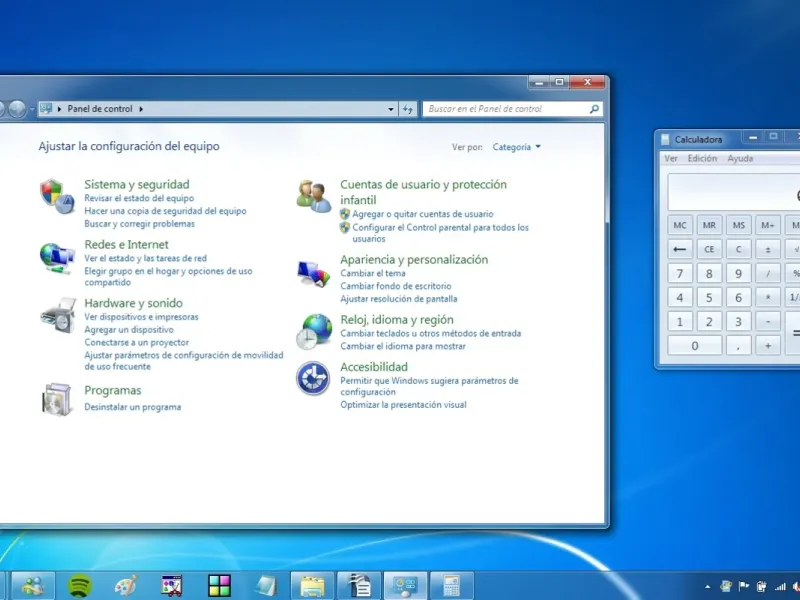
Task: Open Windows Live Messenger from the taskbar
Action: coord(33,586)
